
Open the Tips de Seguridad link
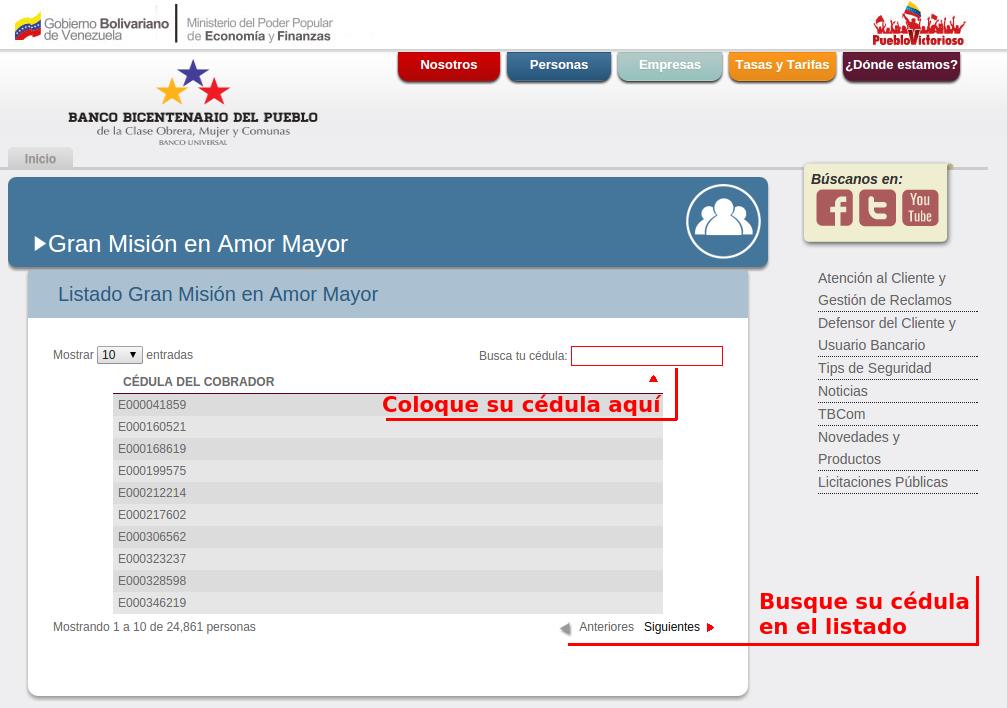(x=874, y=368)
